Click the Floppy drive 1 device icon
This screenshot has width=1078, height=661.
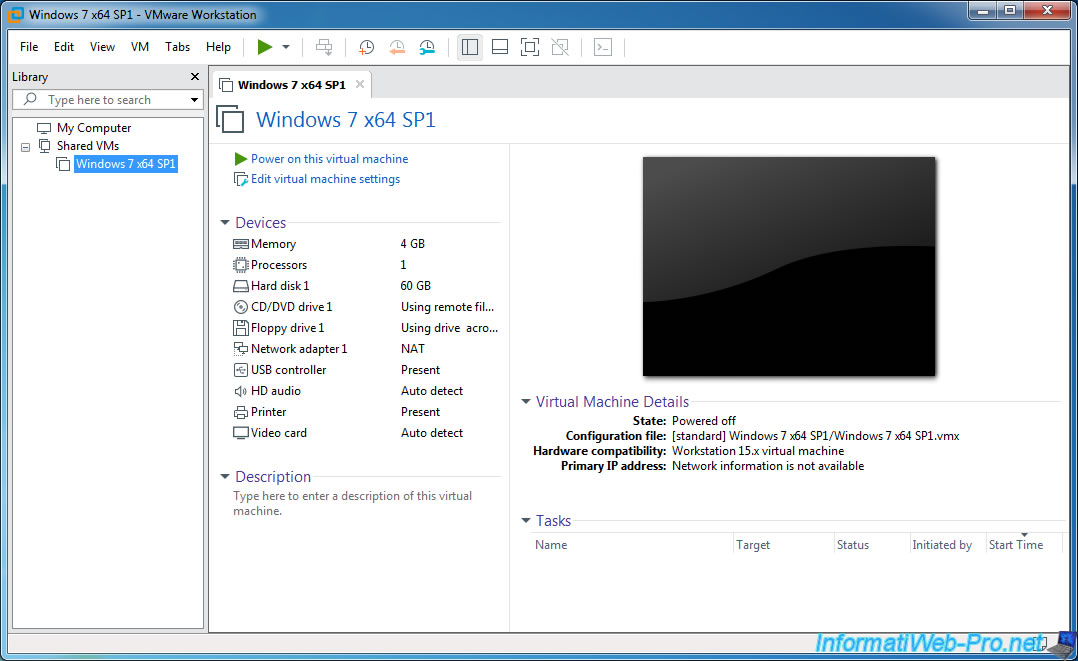[x=241, y=328]
